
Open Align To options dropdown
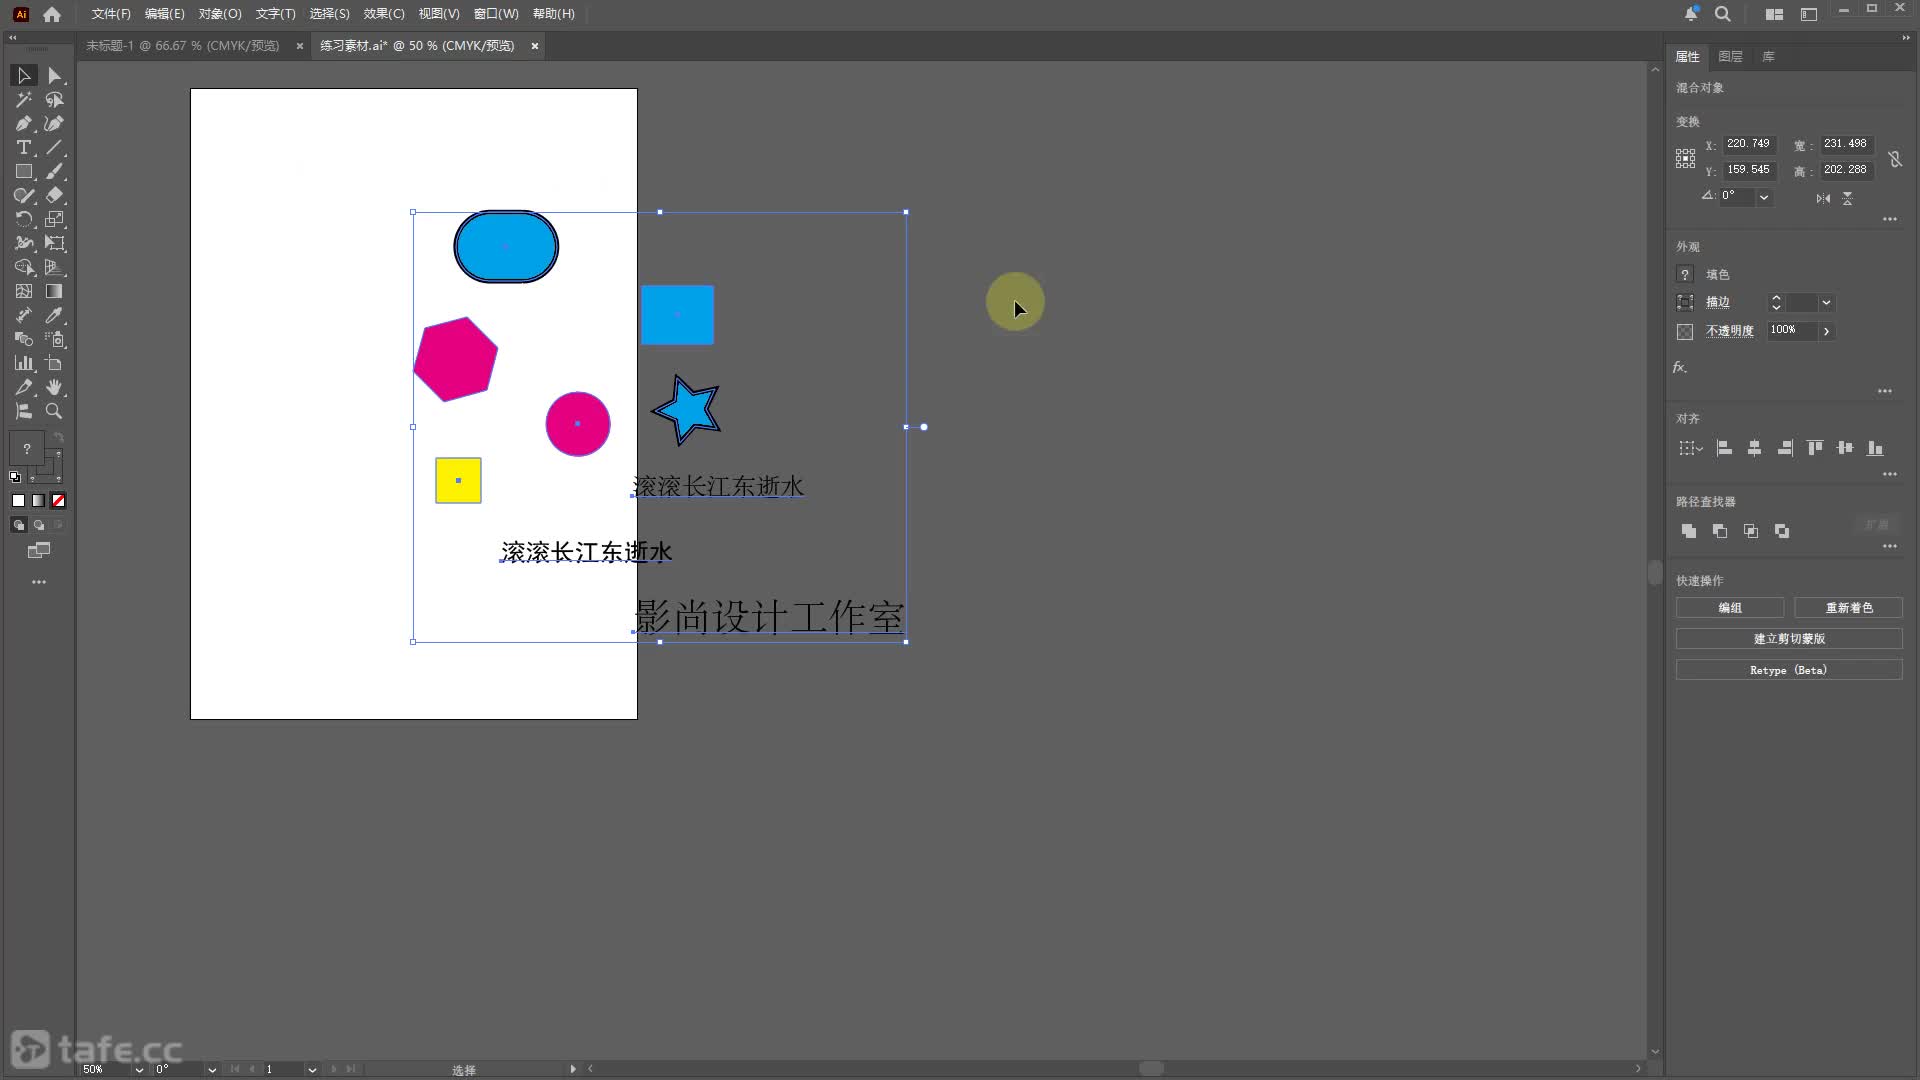coord(1691,449)
